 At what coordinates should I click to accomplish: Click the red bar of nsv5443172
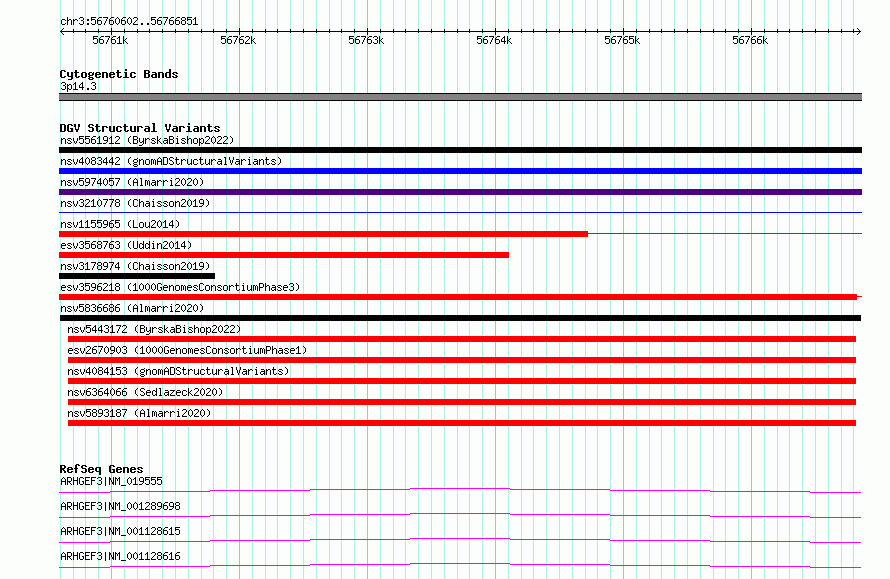click(x=462, y=339)
